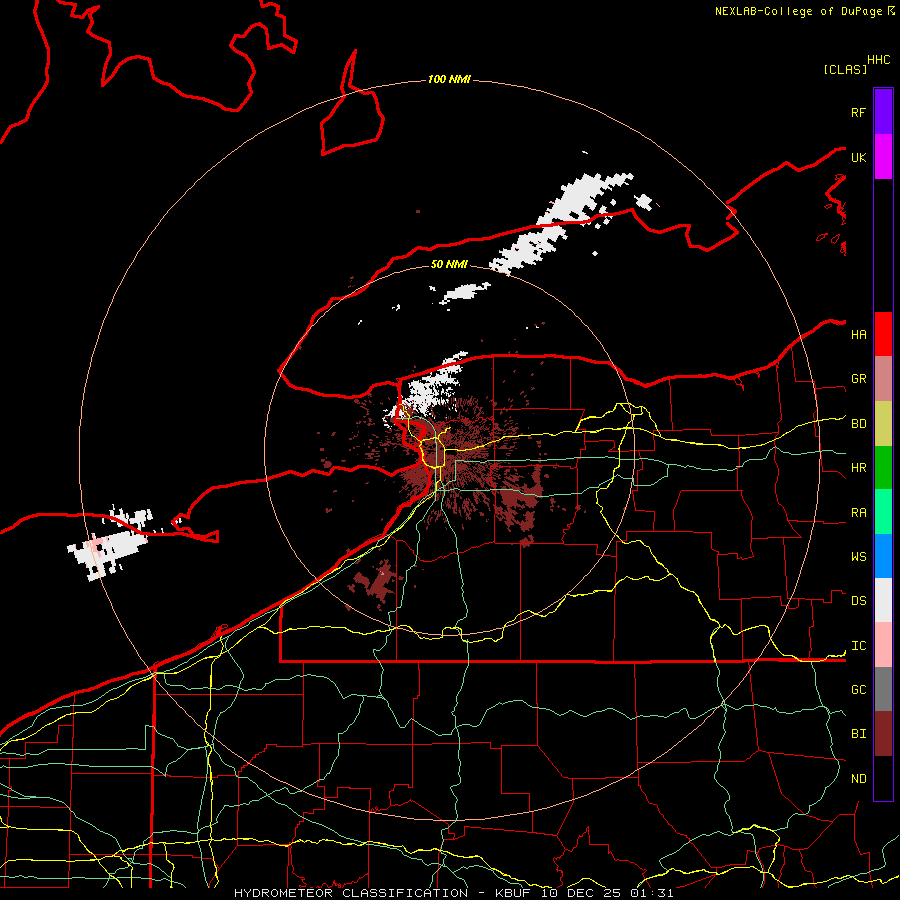Image resolution: width=900 pixels, height=900 pixels.
Task: Click the HR legend label
Action: coord(858,468)
